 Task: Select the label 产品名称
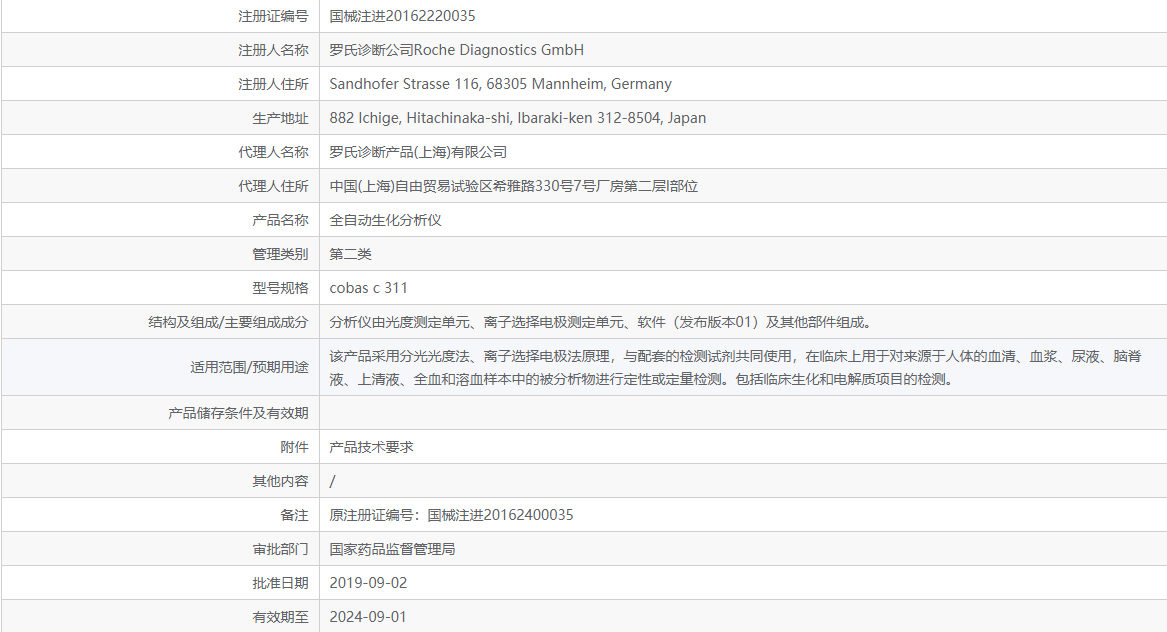click(281, 220)
